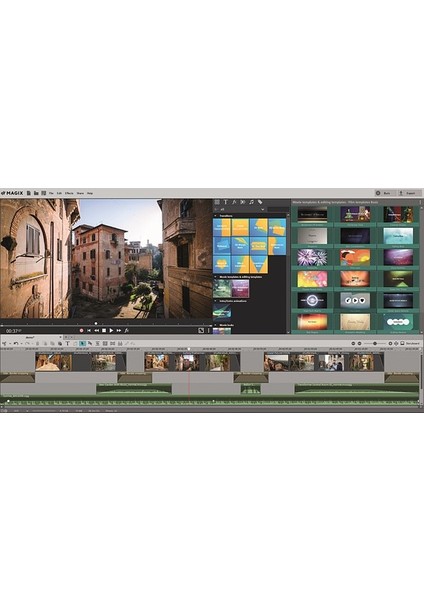Select the demo project tab

point(30,337)
